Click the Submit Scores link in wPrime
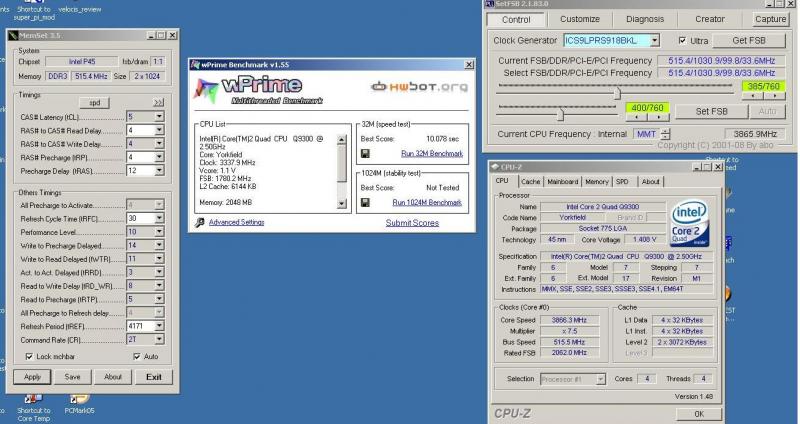 point(412,223)
